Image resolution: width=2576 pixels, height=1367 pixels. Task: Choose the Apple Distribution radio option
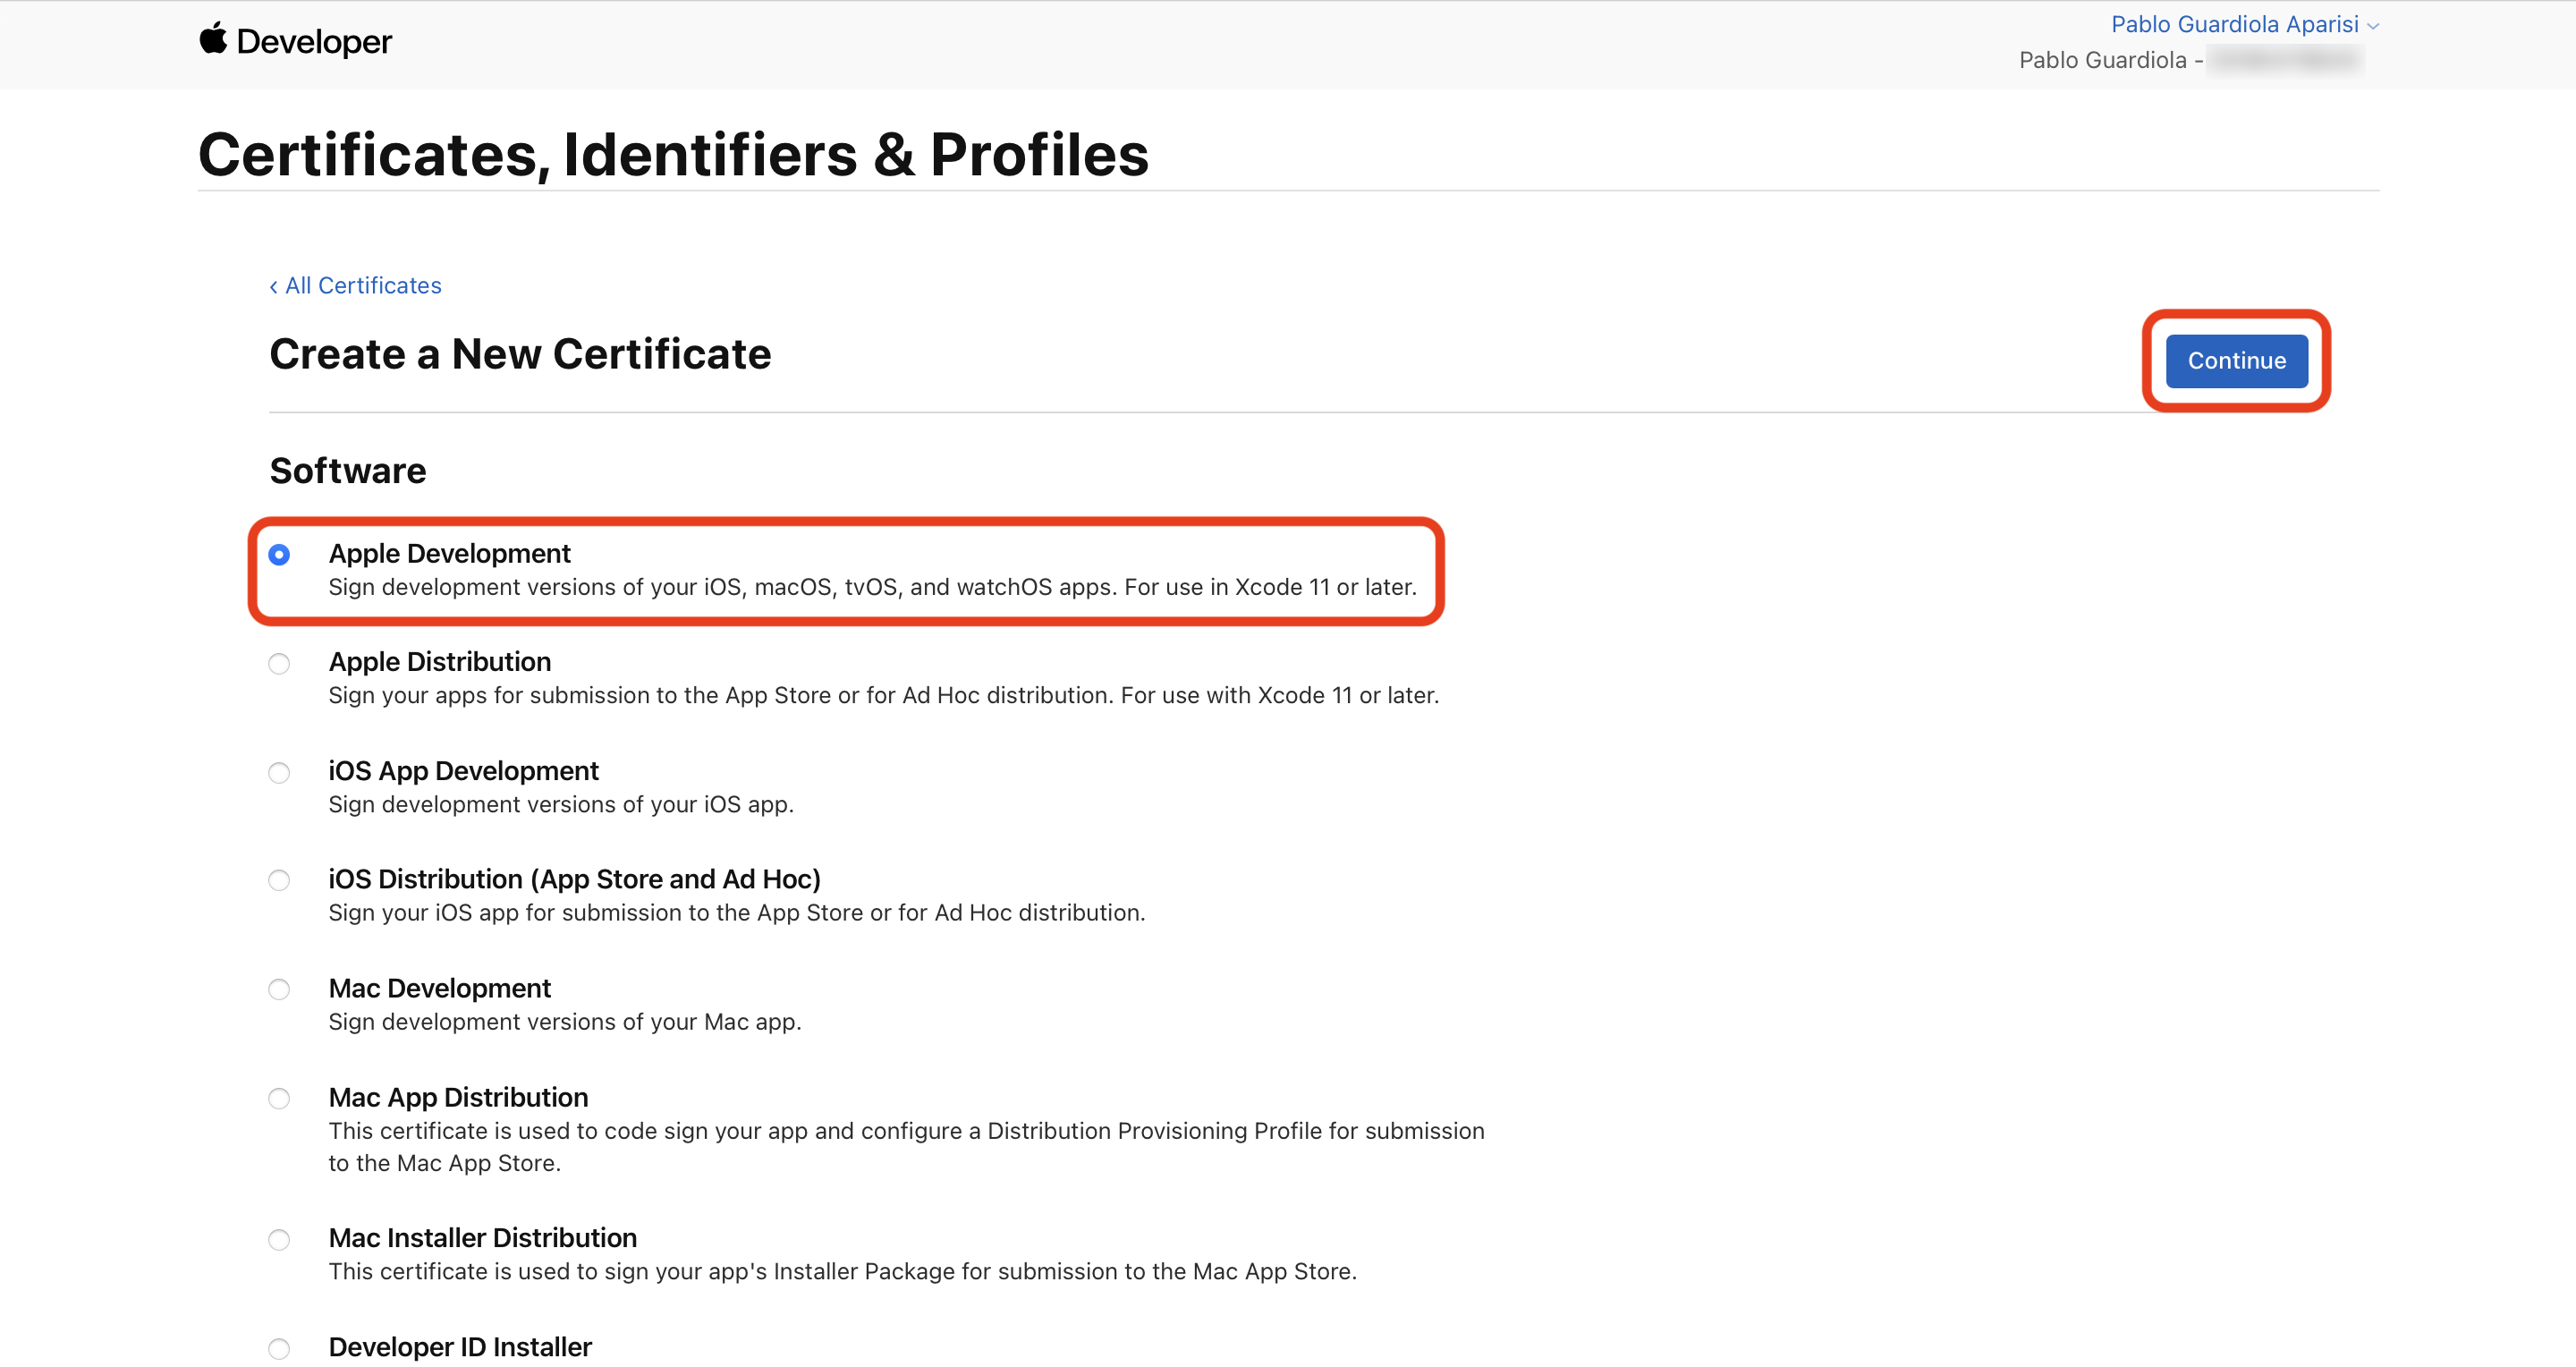[x=279, y=664]
